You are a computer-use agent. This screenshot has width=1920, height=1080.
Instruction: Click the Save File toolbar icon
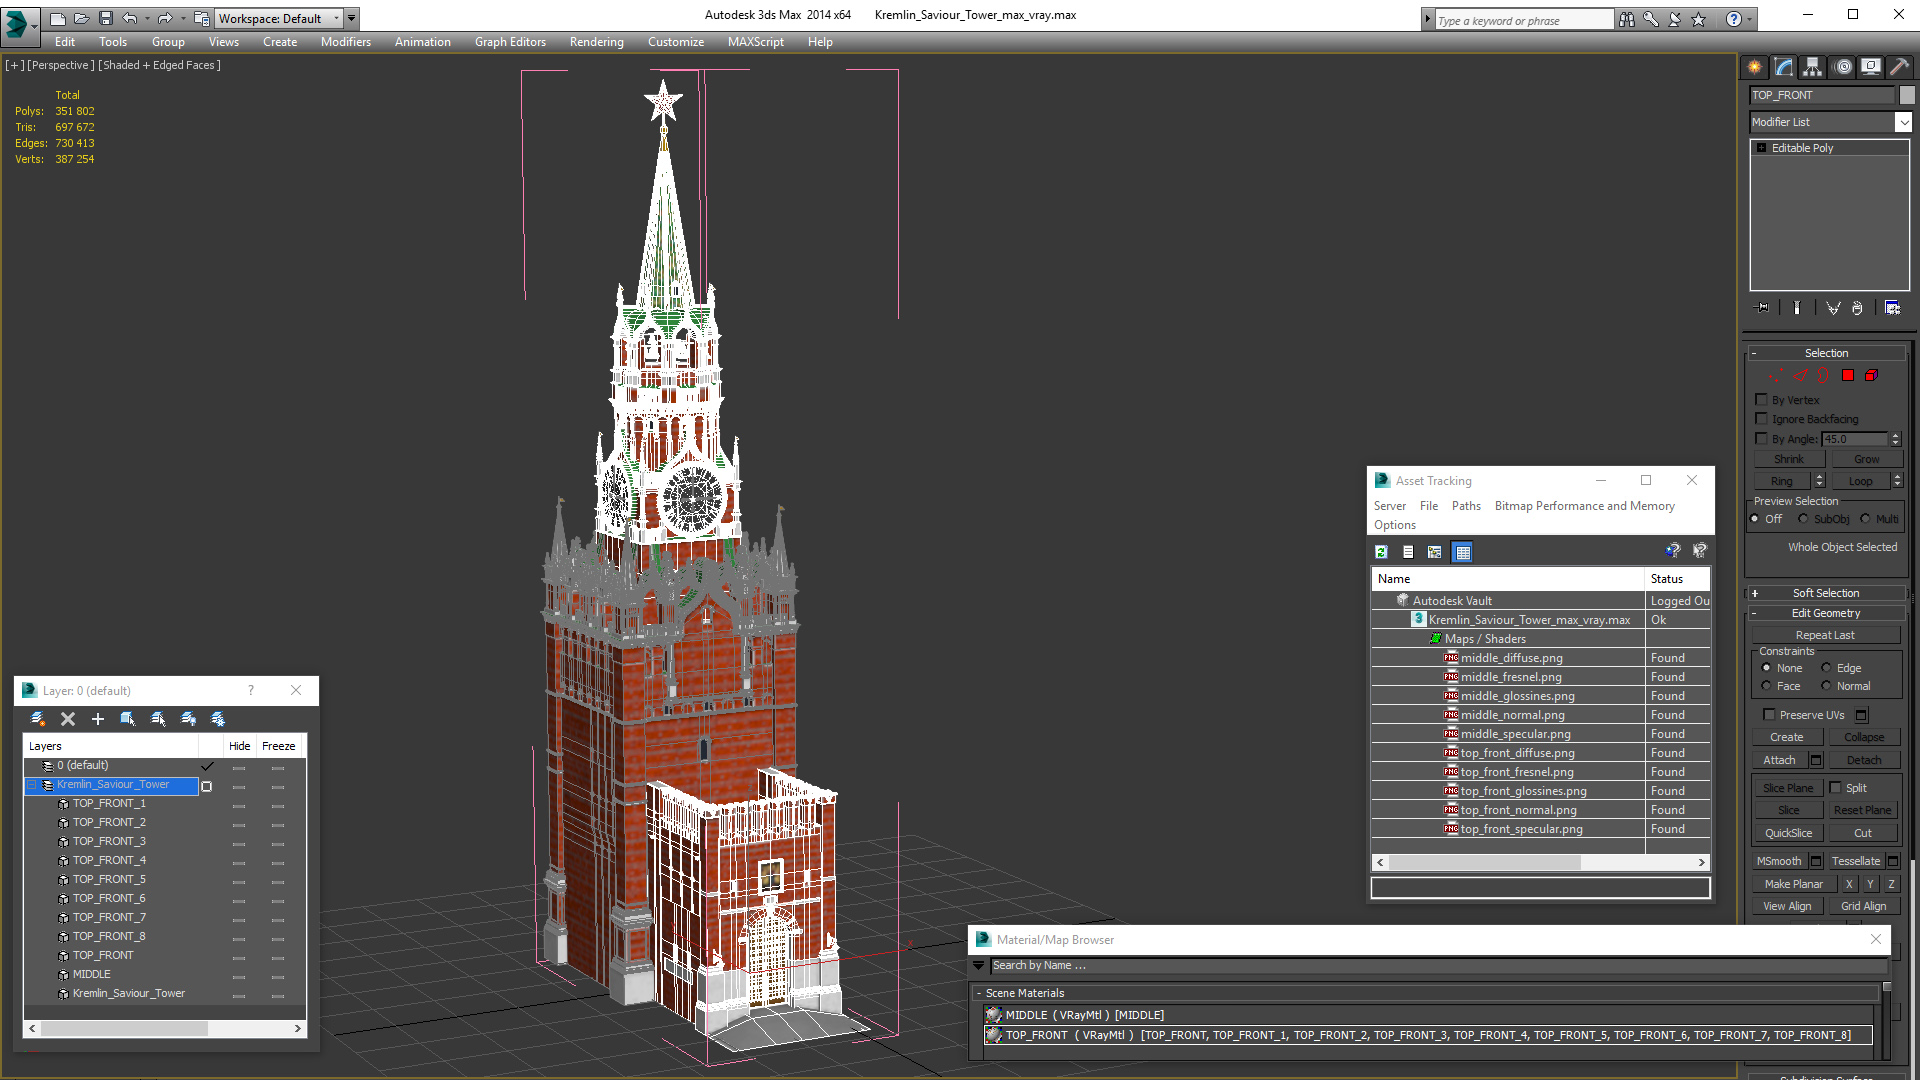106,18
